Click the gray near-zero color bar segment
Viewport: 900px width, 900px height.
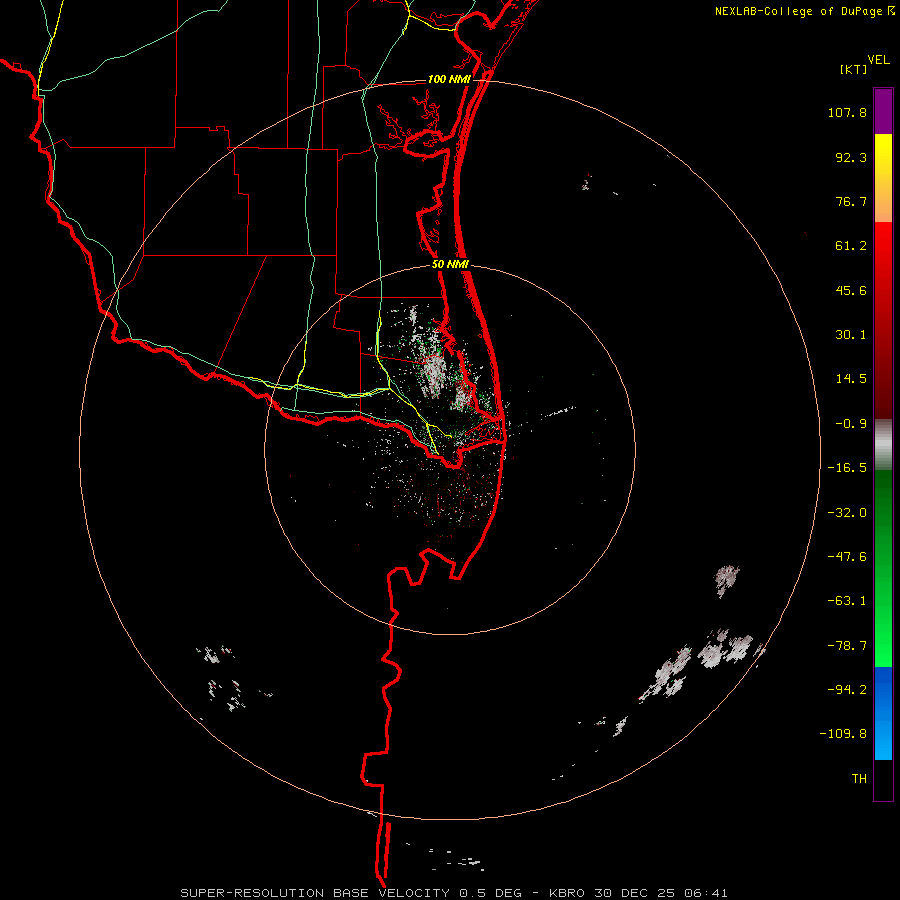point(883,445)
